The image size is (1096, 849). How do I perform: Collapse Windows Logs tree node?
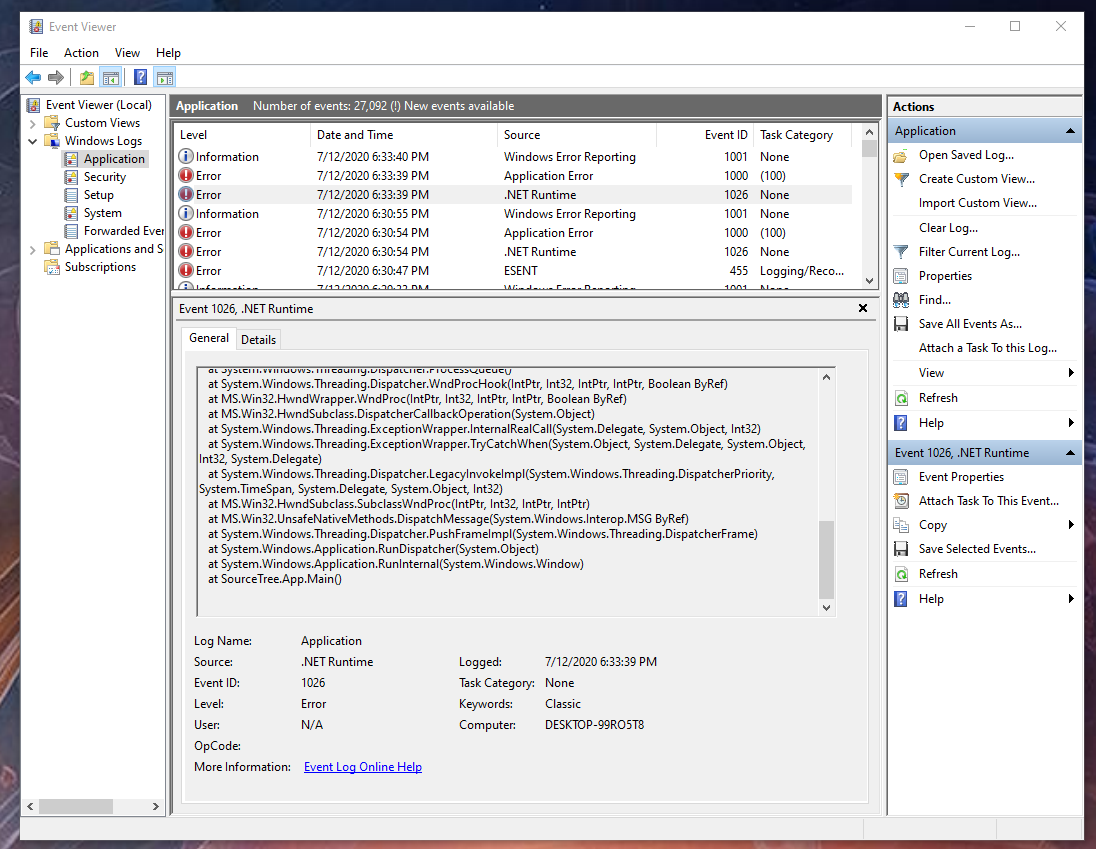(x=32, y=141)
